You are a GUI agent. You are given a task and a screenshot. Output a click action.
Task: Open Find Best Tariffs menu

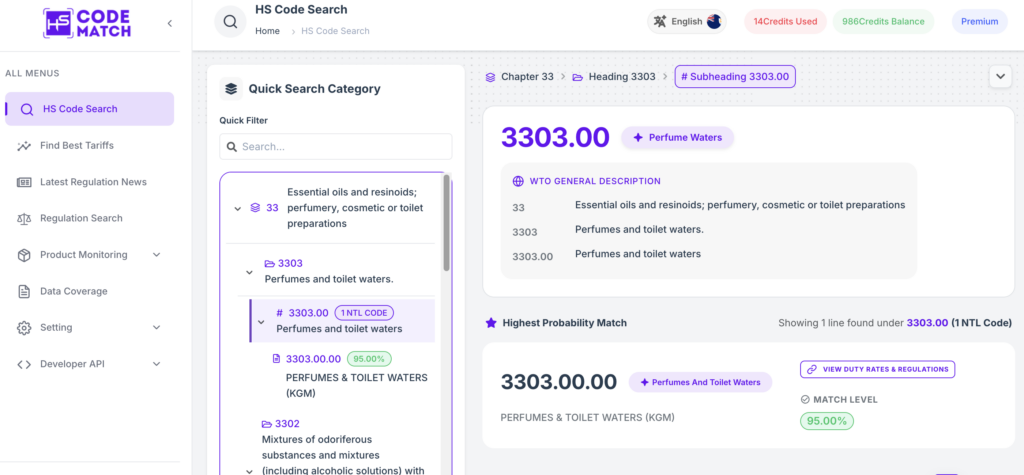click(x=76, y=146)
